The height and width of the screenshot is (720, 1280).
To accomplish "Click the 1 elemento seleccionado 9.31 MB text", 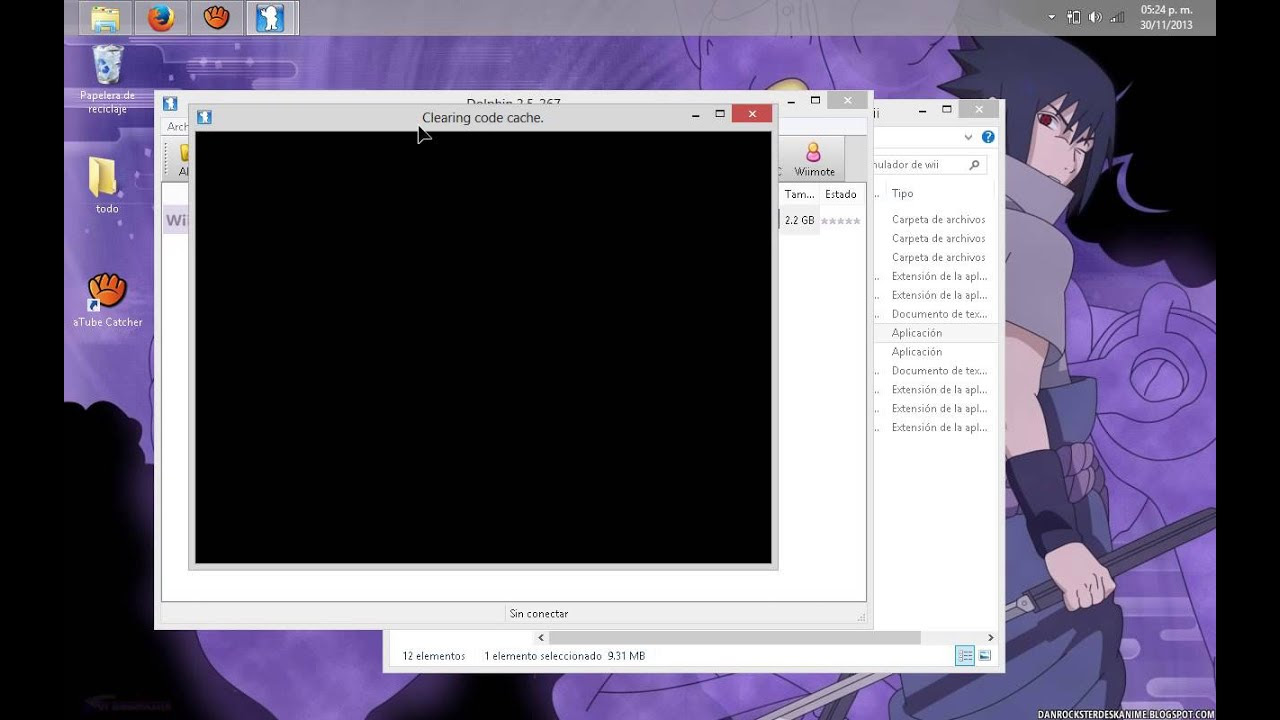I will 565,656.
